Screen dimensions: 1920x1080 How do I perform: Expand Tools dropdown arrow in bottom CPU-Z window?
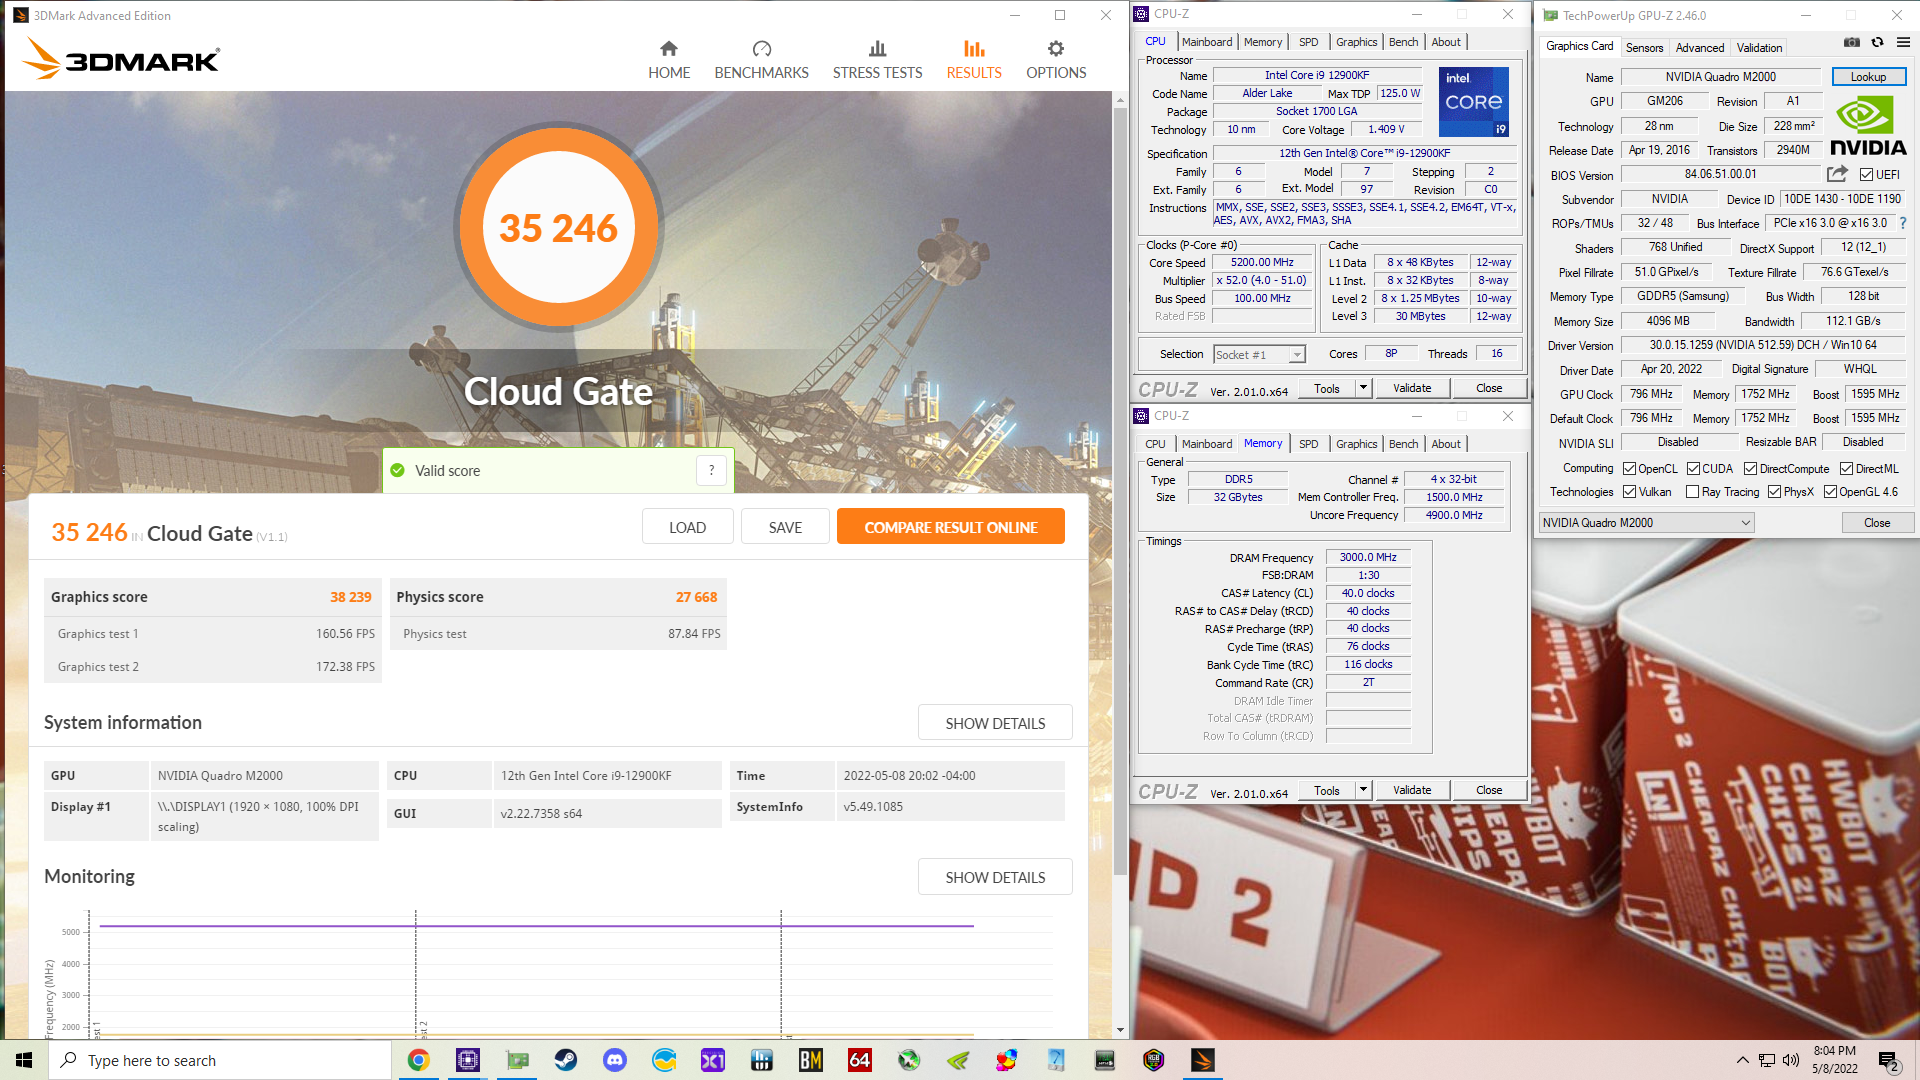(1362, 790)
